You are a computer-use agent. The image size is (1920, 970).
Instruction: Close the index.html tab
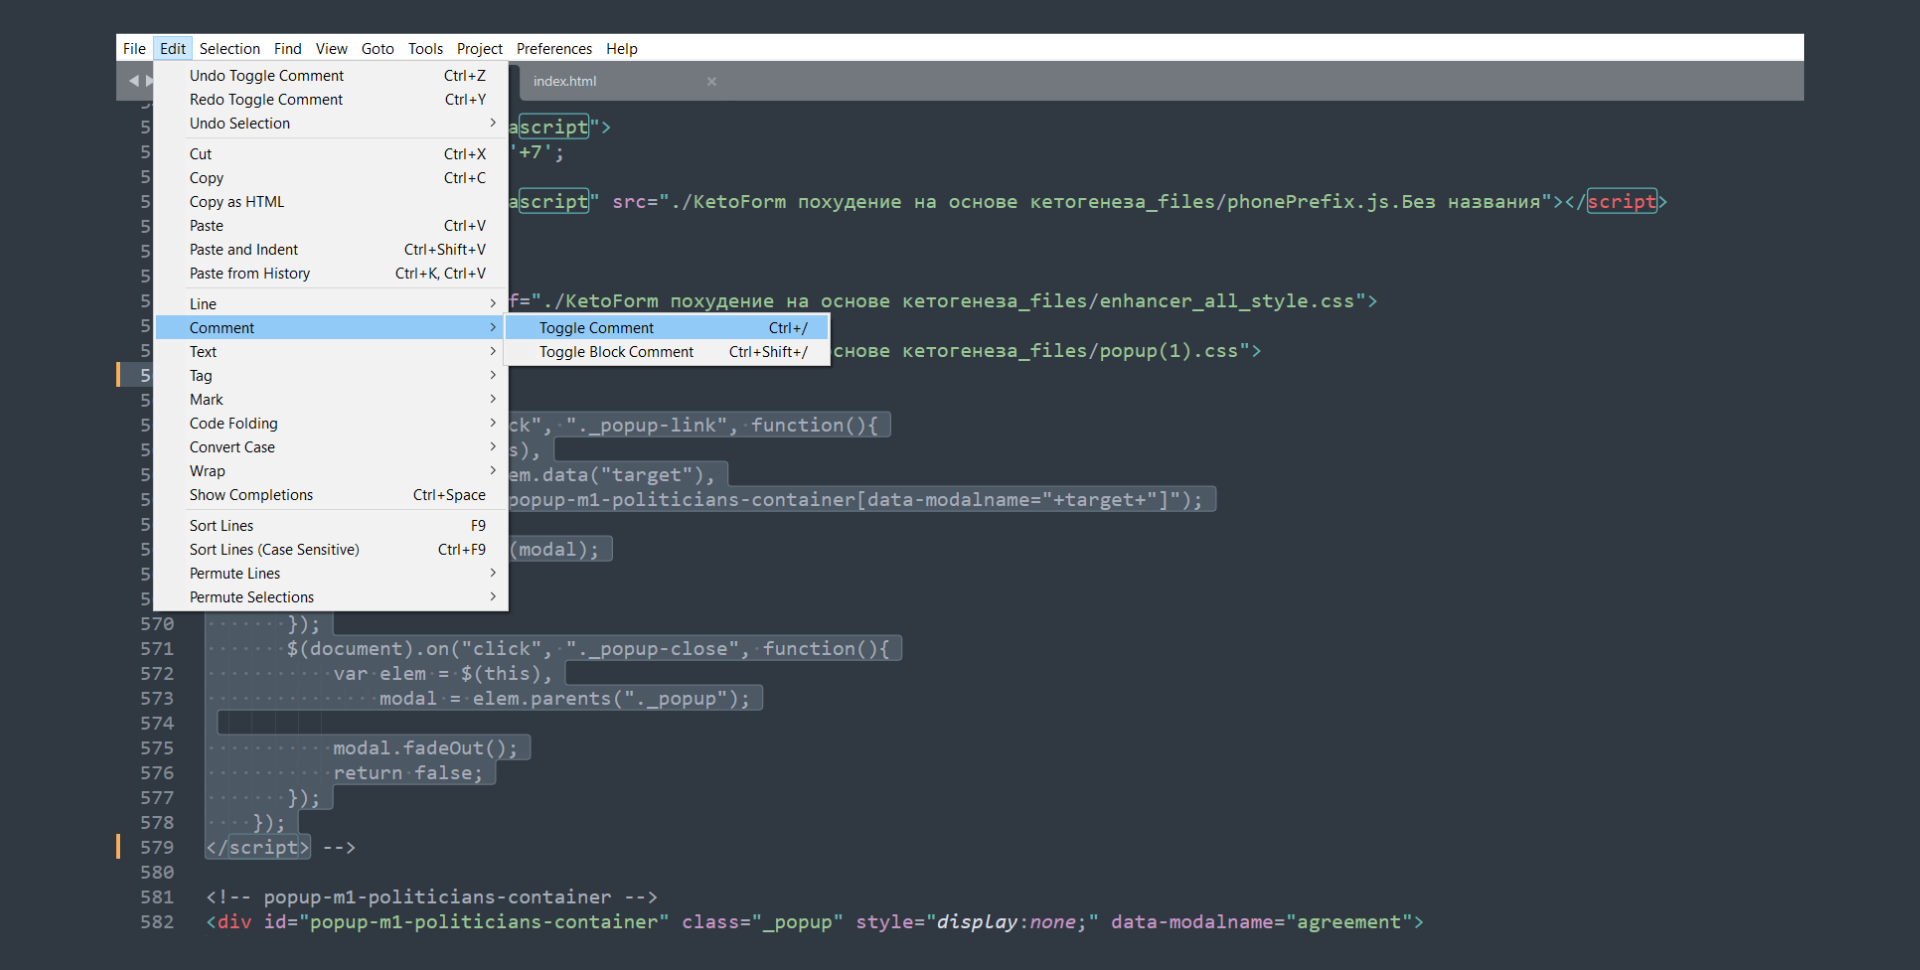711,81
